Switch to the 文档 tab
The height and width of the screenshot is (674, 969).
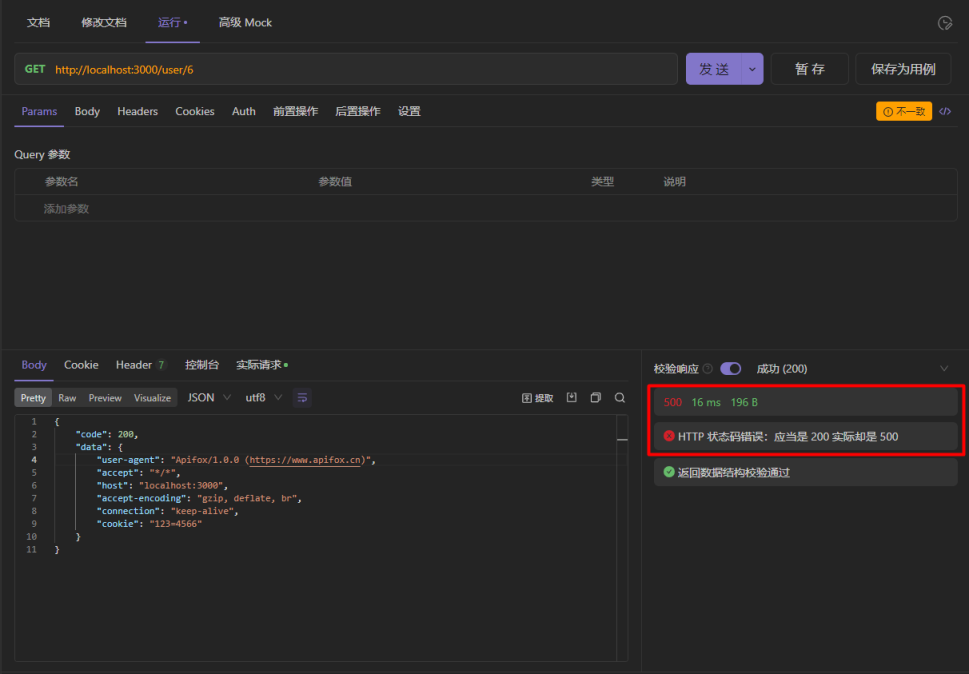click(x=38, y=23)
